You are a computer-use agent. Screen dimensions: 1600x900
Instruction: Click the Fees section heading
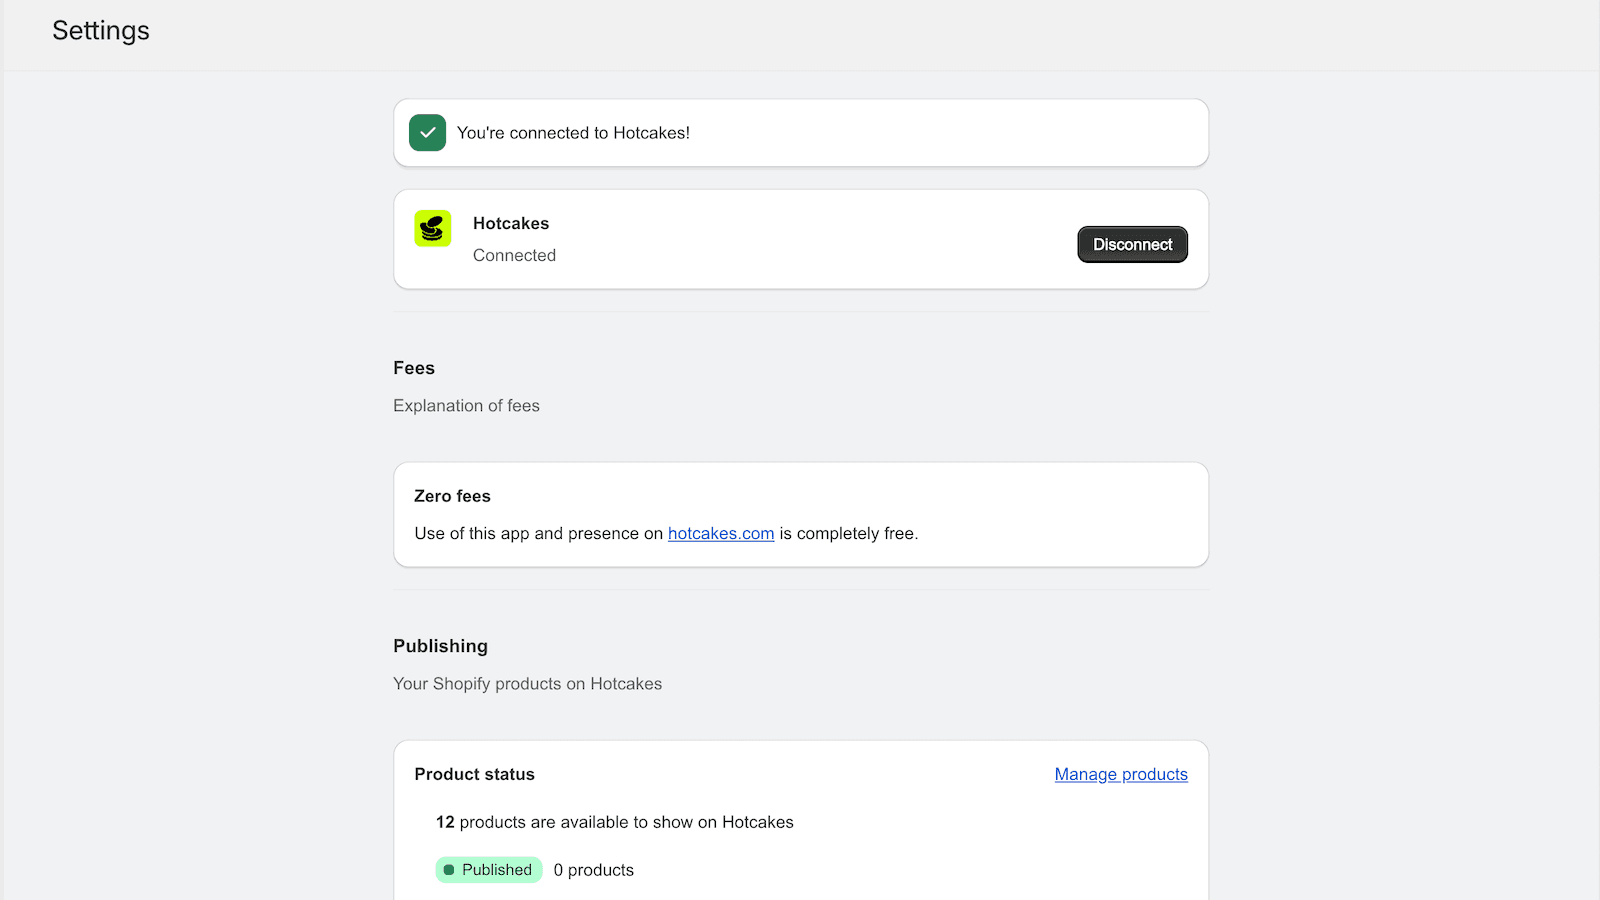414,368
